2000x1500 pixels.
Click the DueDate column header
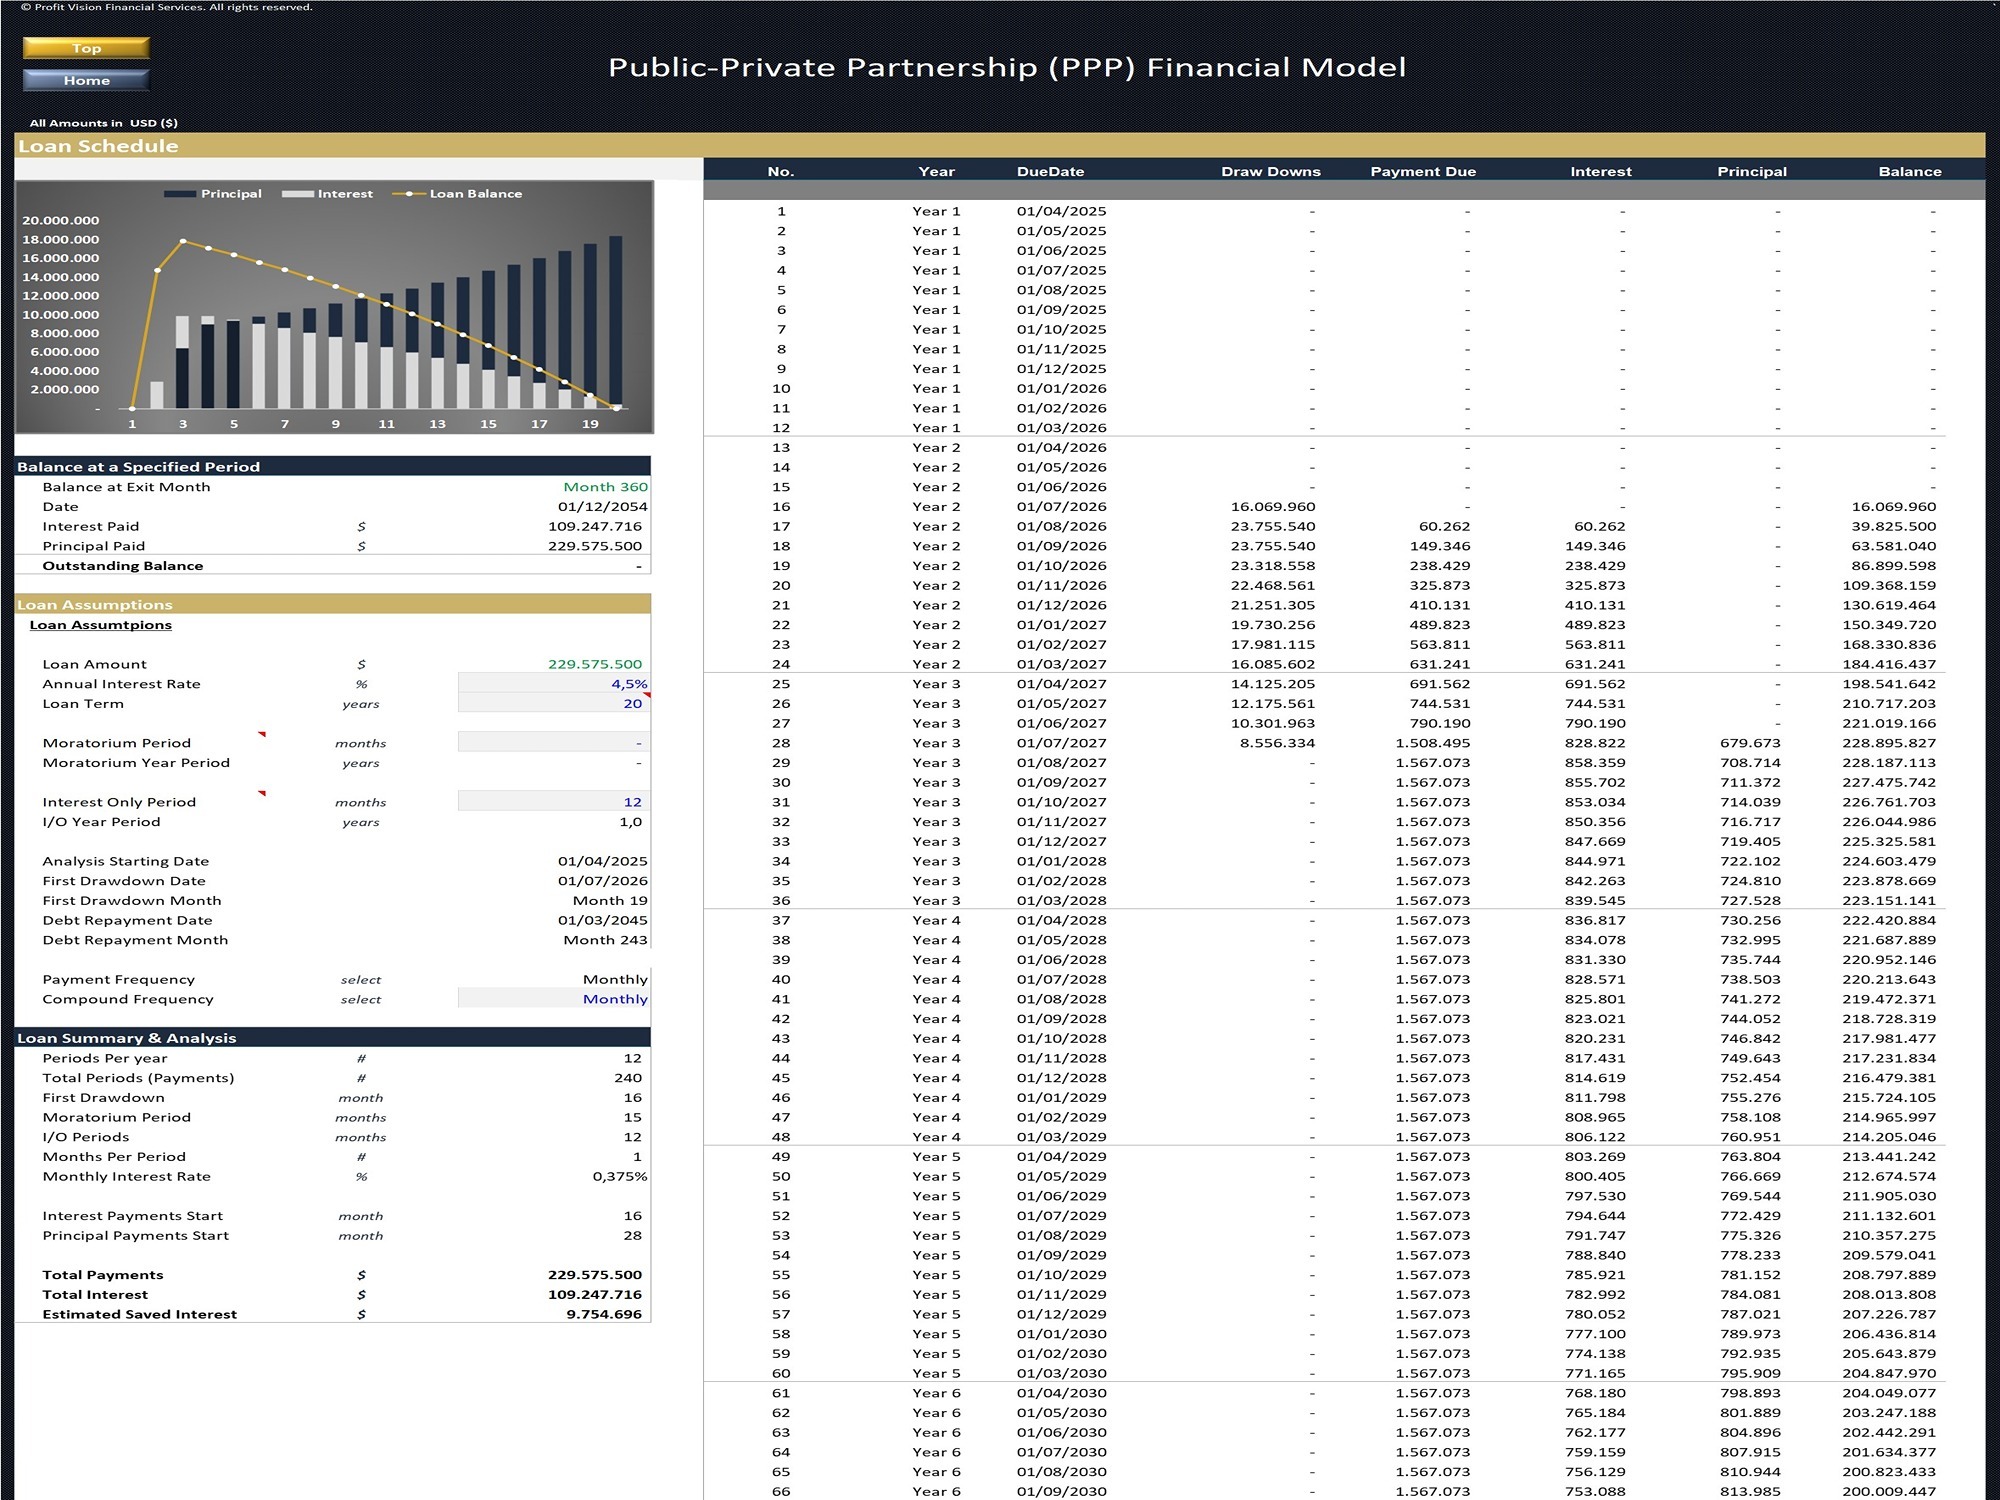(1050, 171)
